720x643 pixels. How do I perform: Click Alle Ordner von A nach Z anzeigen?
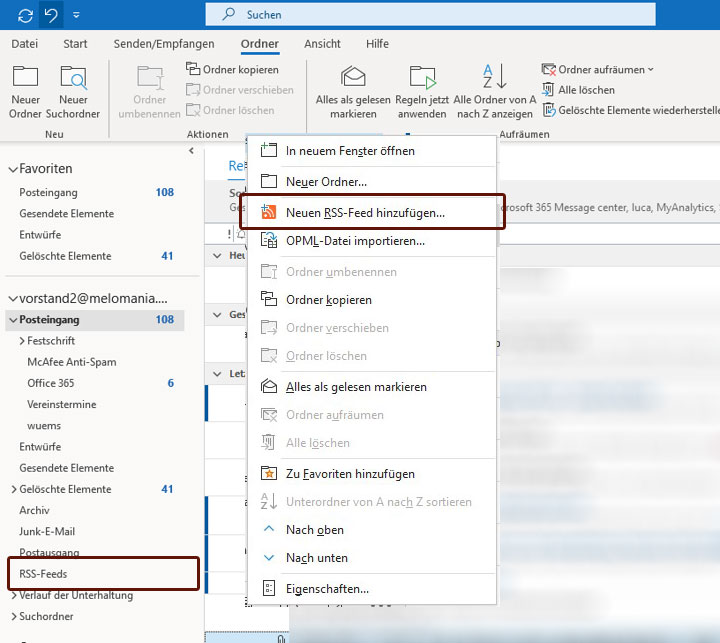click(495, 92)
